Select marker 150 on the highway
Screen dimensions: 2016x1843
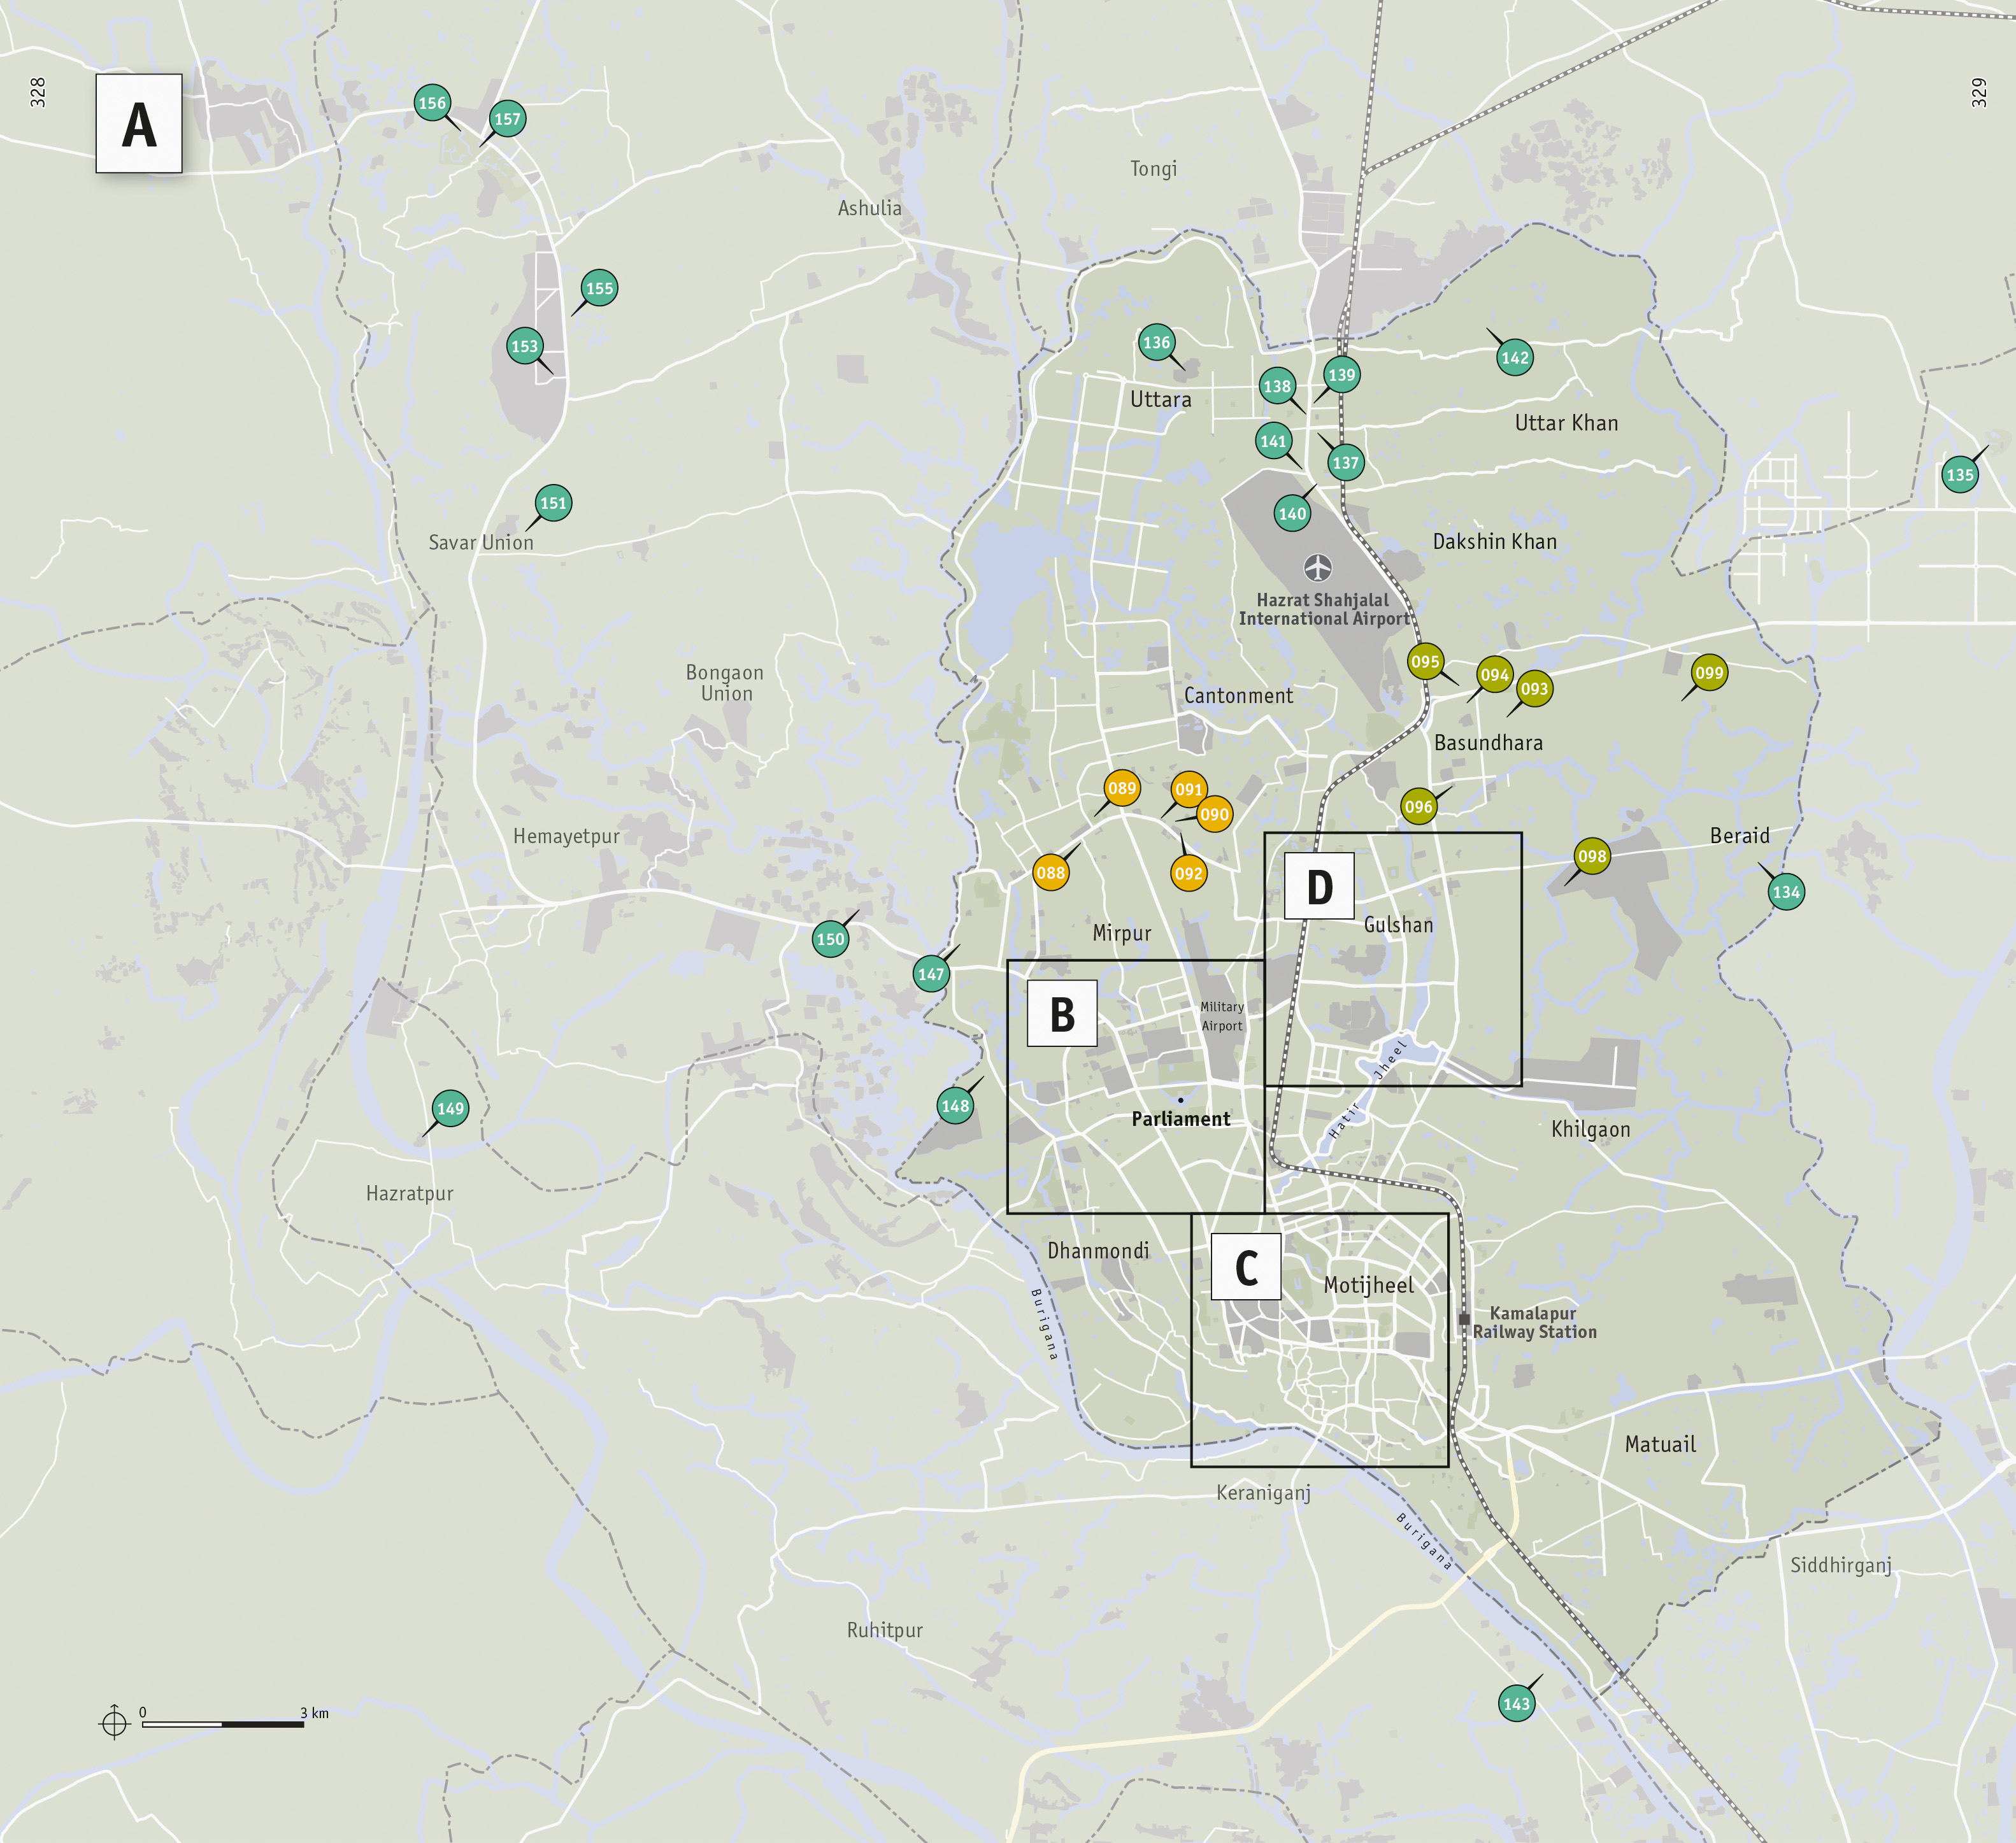coord(830,939)
